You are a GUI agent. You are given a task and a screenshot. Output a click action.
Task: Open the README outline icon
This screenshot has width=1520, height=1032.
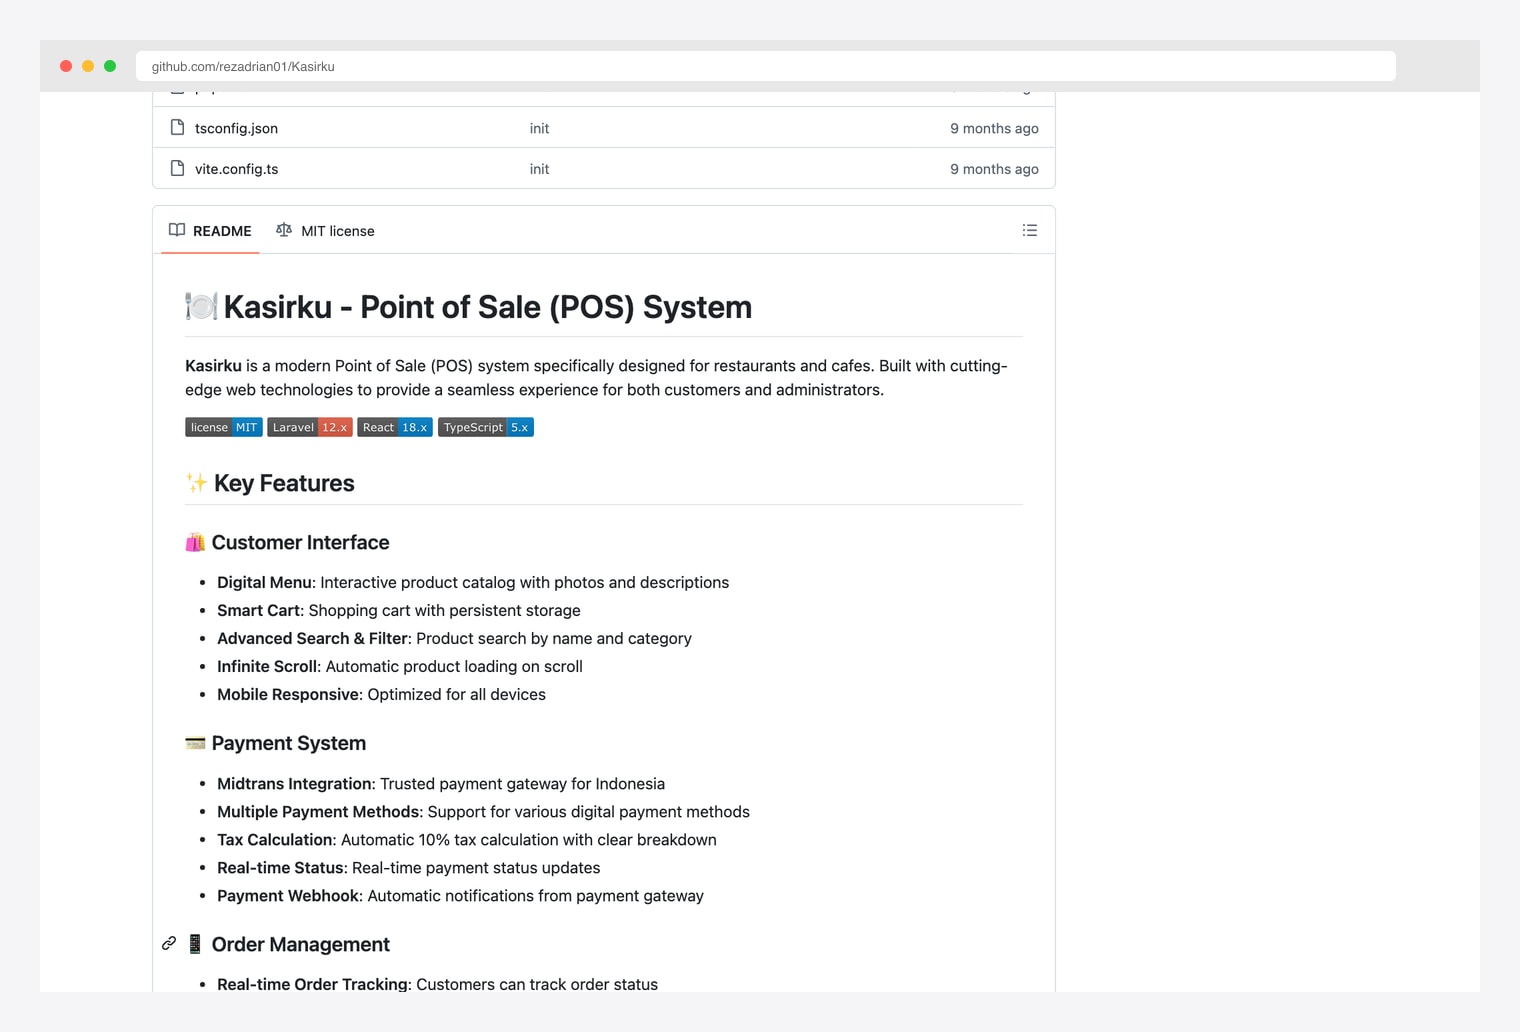[x=1029, y=231]
